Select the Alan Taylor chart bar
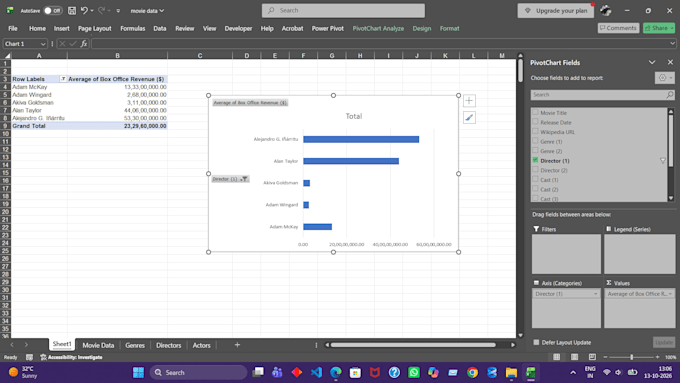Image resolution: width=680 pixels, height=383 pixels. [351, 161]
